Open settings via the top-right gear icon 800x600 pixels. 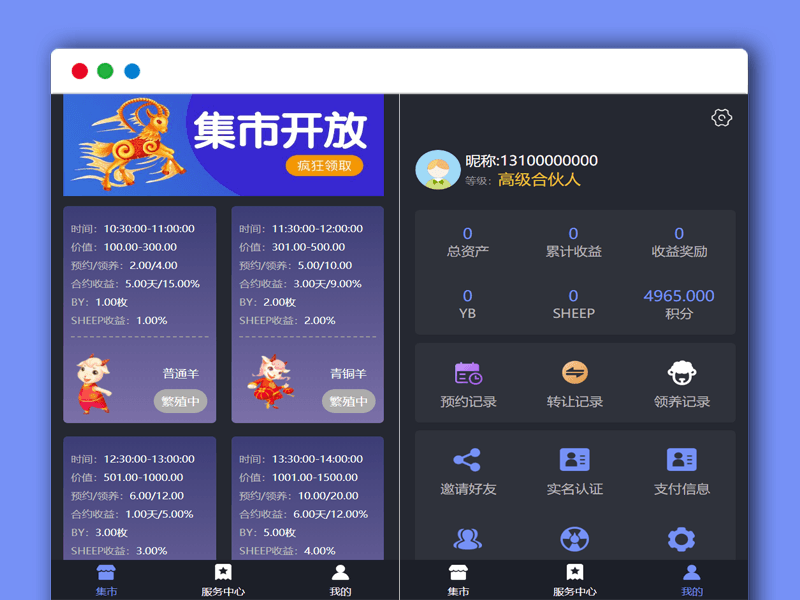tap(719, 119)
